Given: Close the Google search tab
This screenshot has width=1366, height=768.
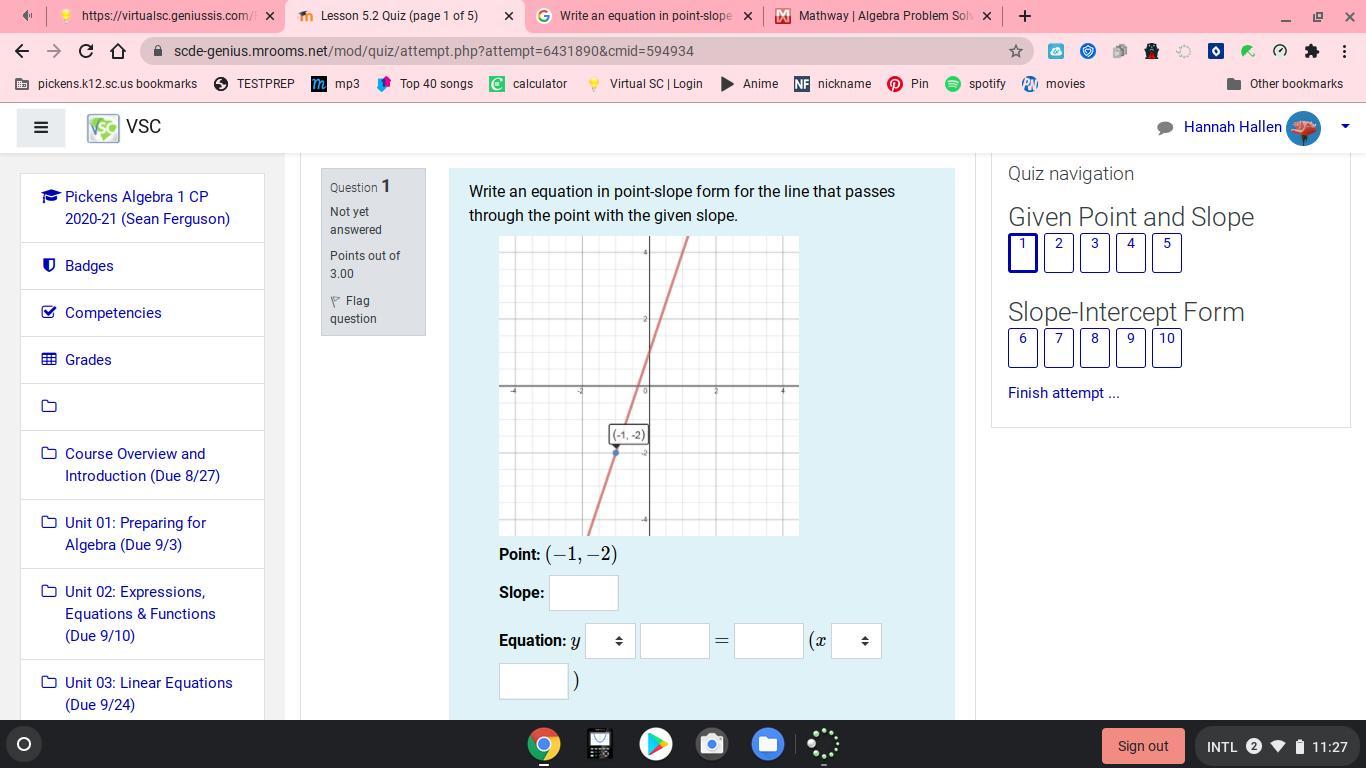Looking at the screenshot, I should point(748,16).
